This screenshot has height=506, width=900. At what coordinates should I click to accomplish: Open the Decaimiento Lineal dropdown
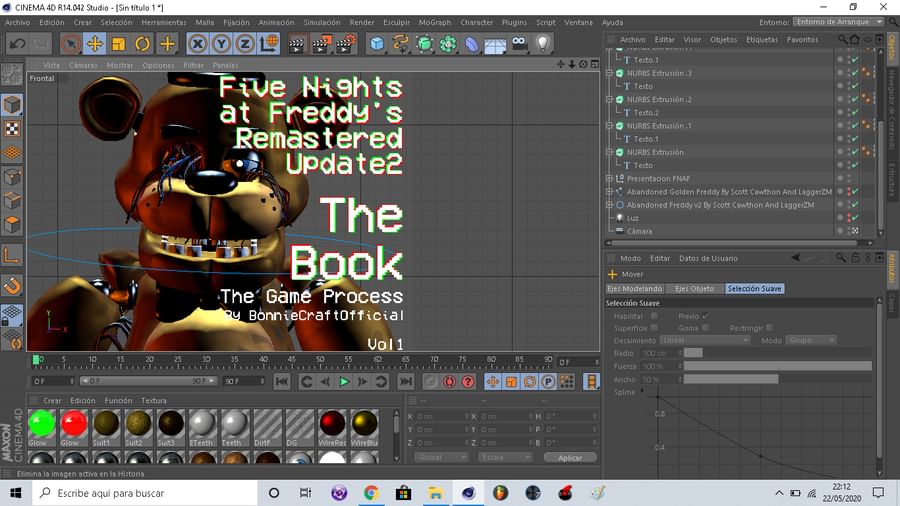pyautogui.click(x=705, y=340)
